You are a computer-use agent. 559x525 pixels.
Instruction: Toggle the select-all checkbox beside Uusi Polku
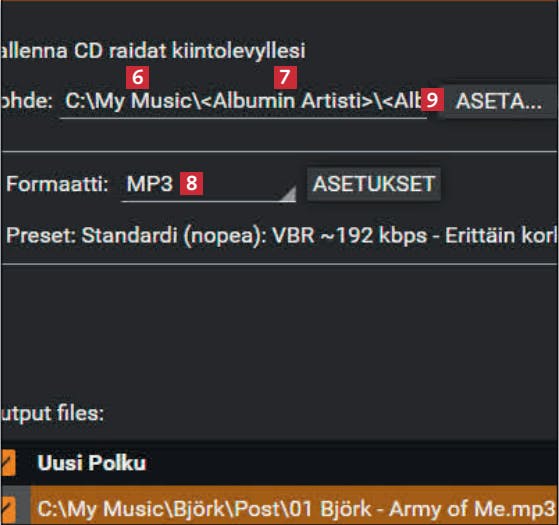tap(8, 463)
